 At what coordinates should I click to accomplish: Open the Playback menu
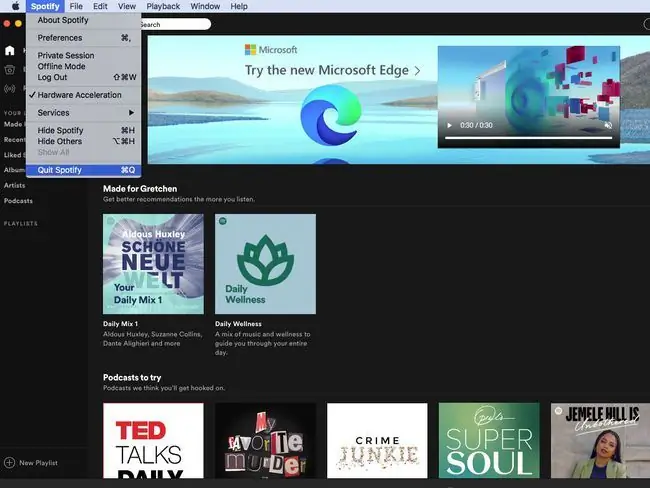coord(163,6)
